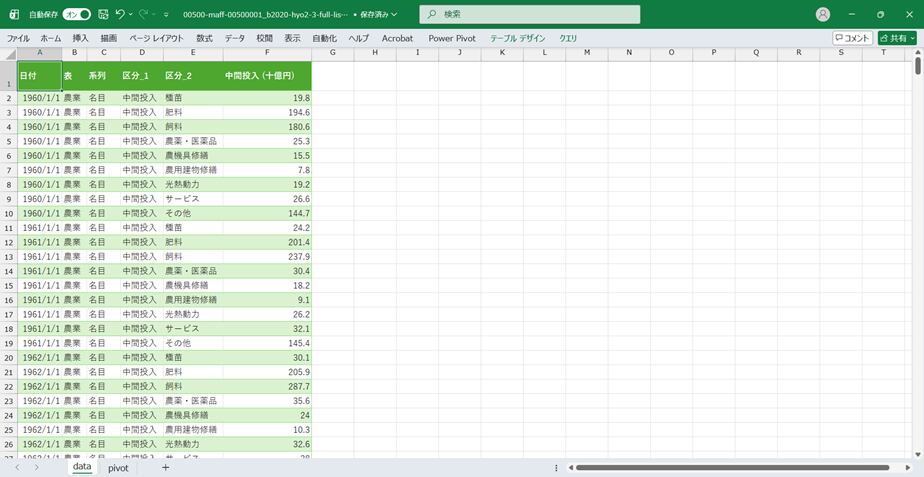Click the コメント comments button
The image size is (924, 477).
852,38
